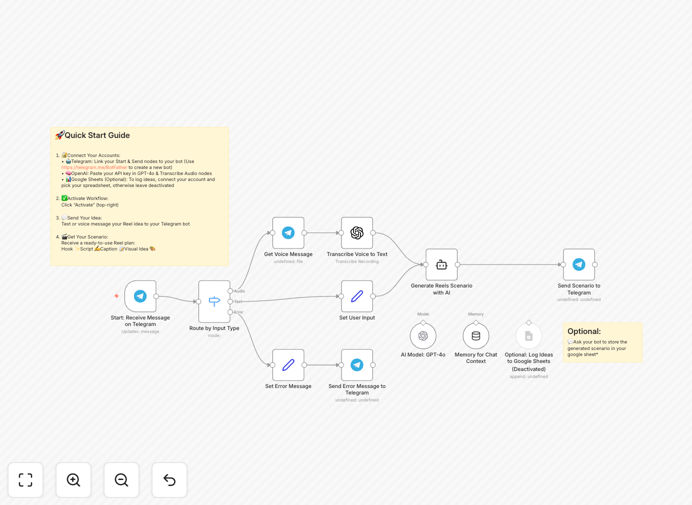Select the Optional: sticky note heading

click(584, 331)
